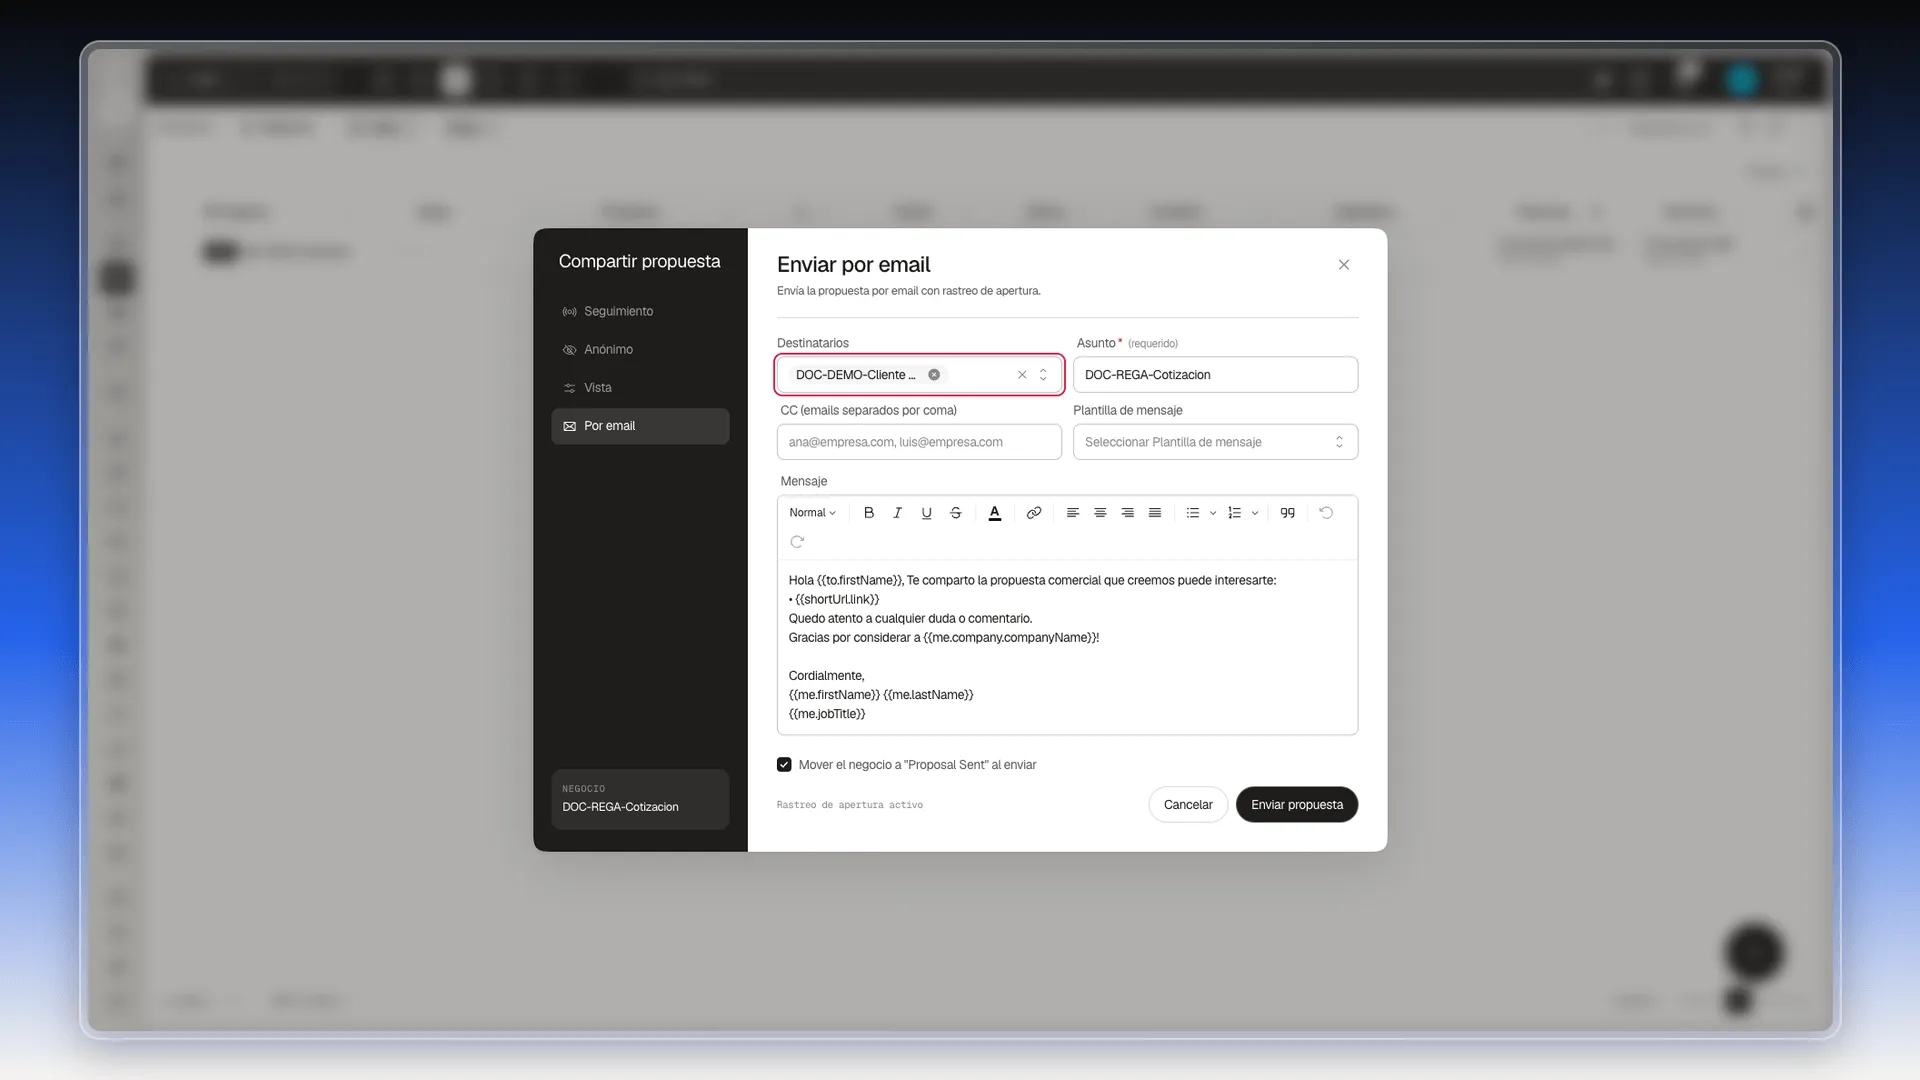1920x1080 pixels.
Task: Toggle strikethrough formatting in editor
Action: click(955, 513)
